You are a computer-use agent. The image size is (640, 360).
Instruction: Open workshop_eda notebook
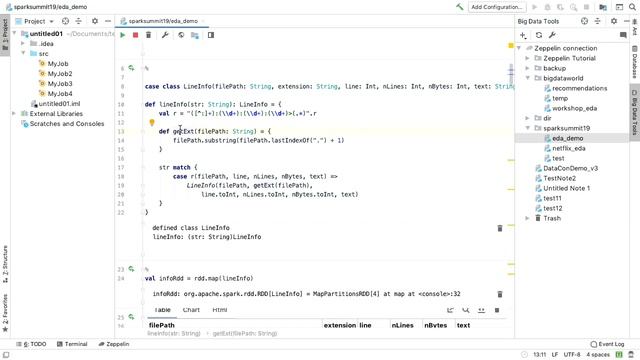(x=574, y=108)
